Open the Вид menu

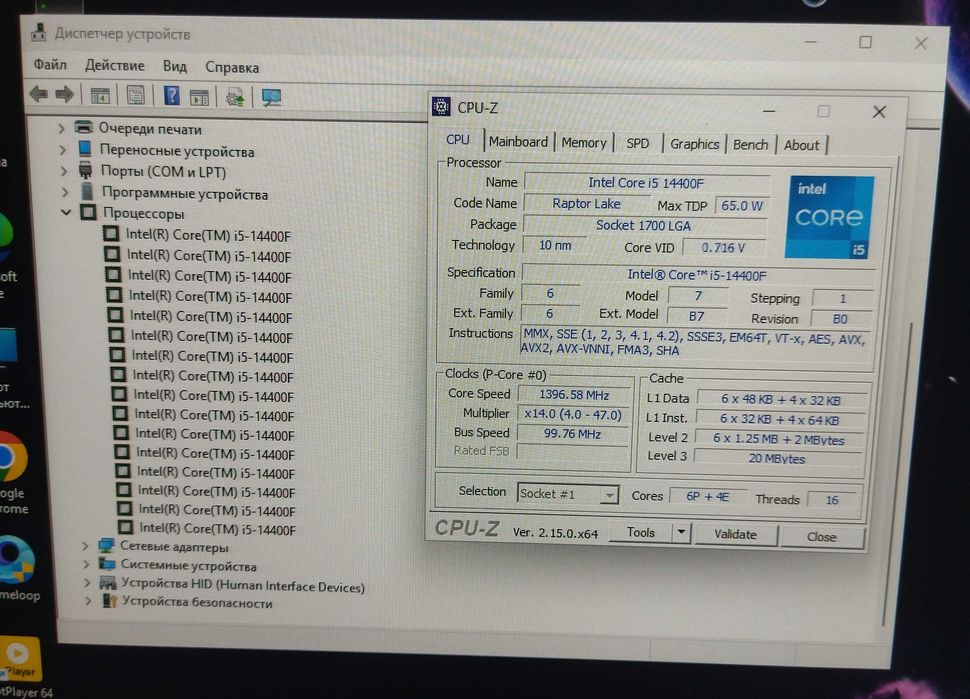click(174, 66)
